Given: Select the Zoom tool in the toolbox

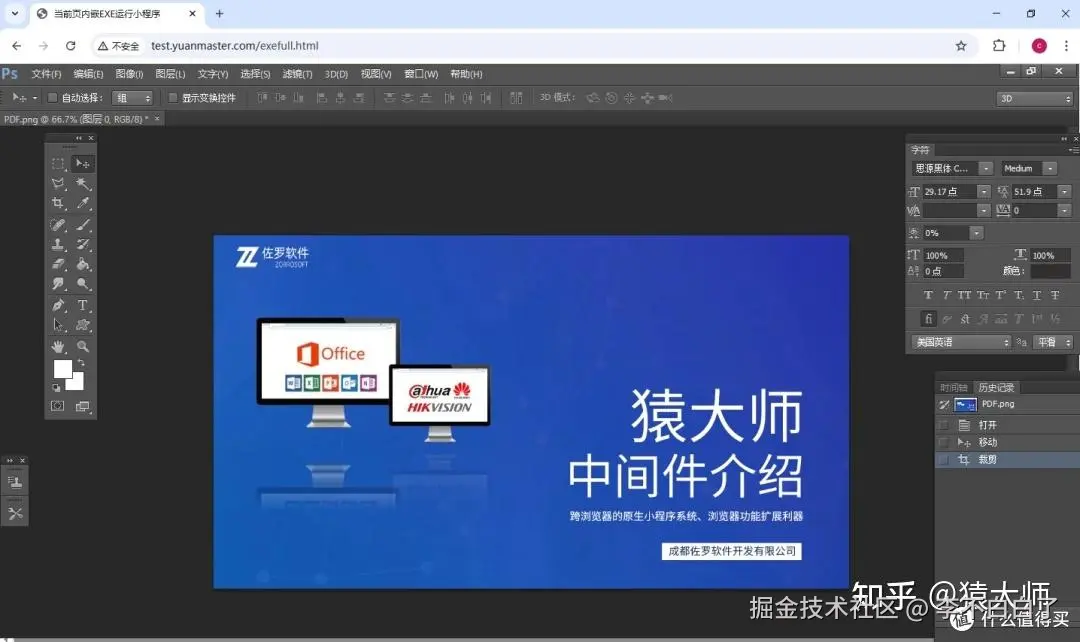Looking at the screenshot, I should point(83,346).
